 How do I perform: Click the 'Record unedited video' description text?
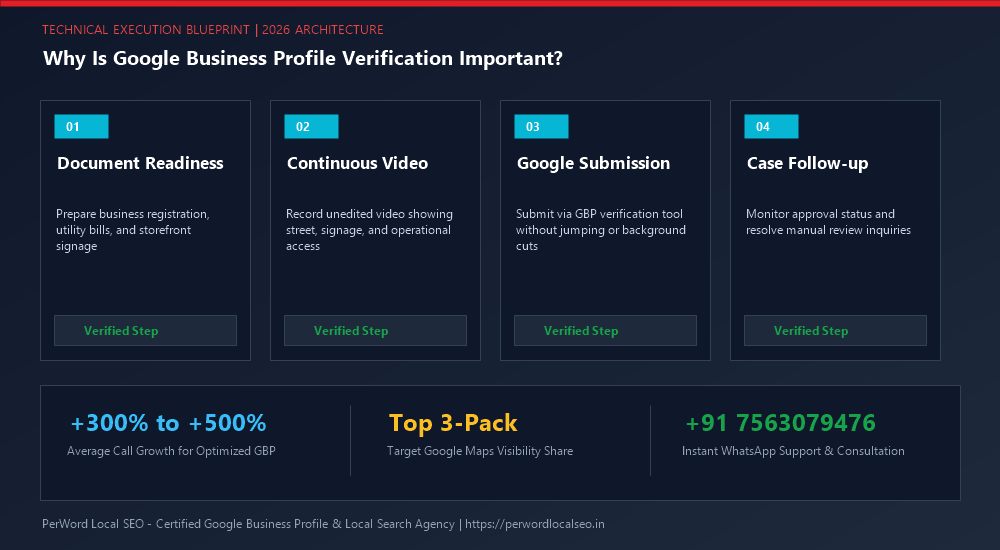369,230
